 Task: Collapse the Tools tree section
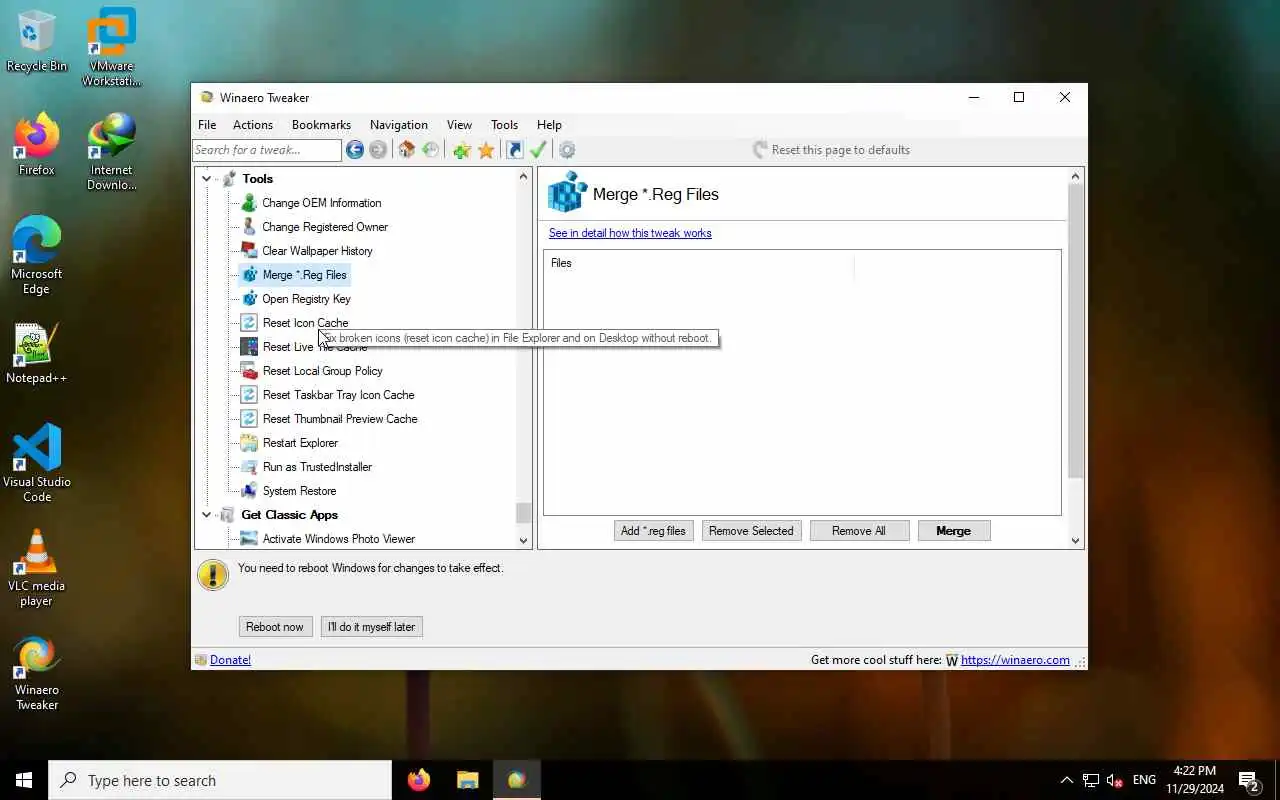207,179
